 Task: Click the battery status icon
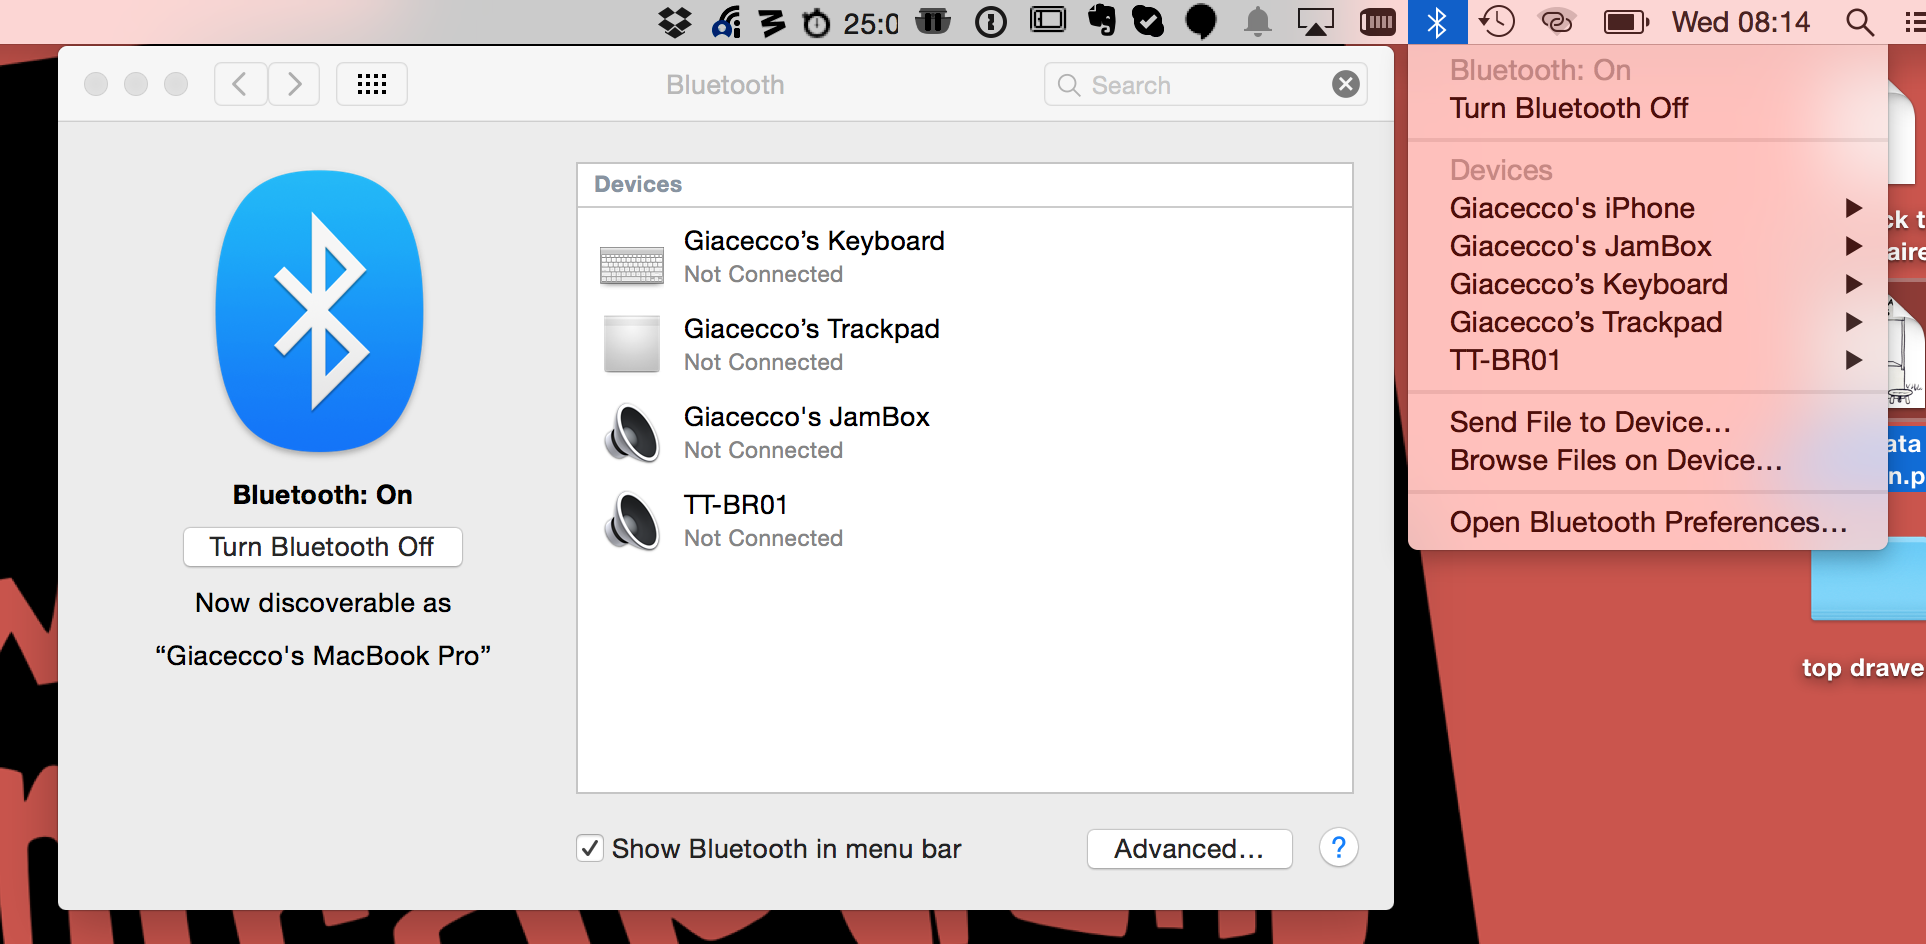pos(1625,22)
